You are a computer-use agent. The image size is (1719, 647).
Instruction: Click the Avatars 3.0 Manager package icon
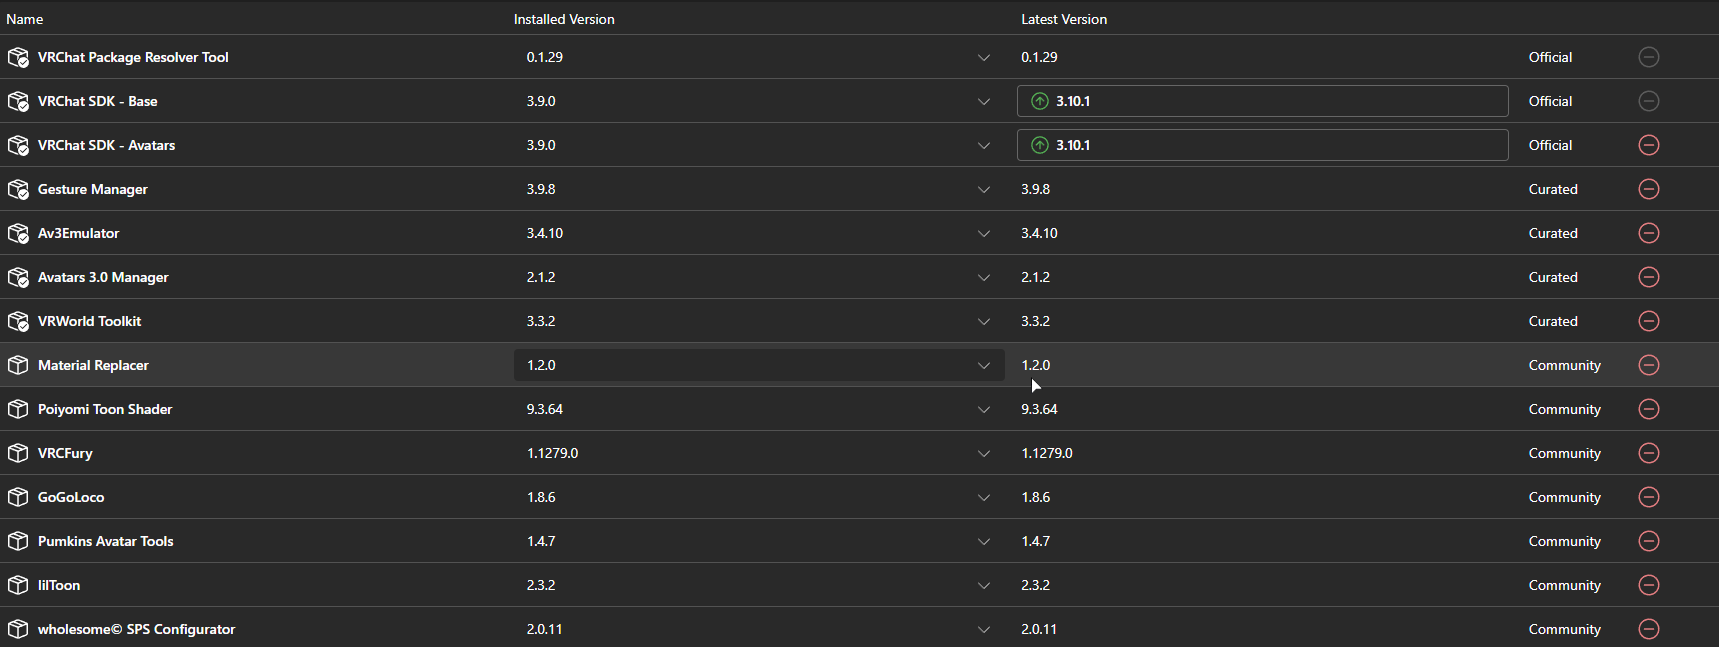[18, 277]
